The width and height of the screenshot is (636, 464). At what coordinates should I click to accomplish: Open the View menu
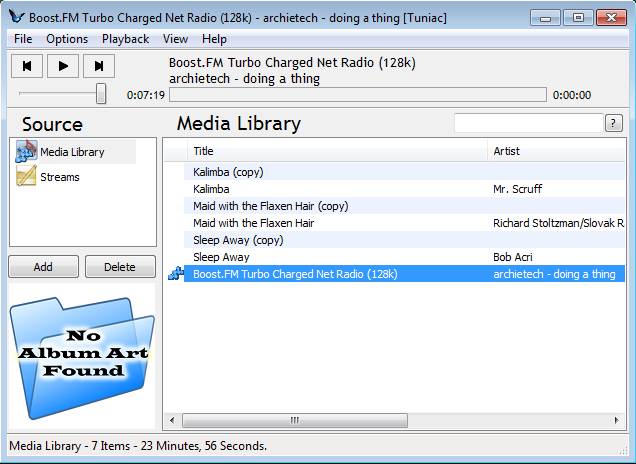(175, 39)
